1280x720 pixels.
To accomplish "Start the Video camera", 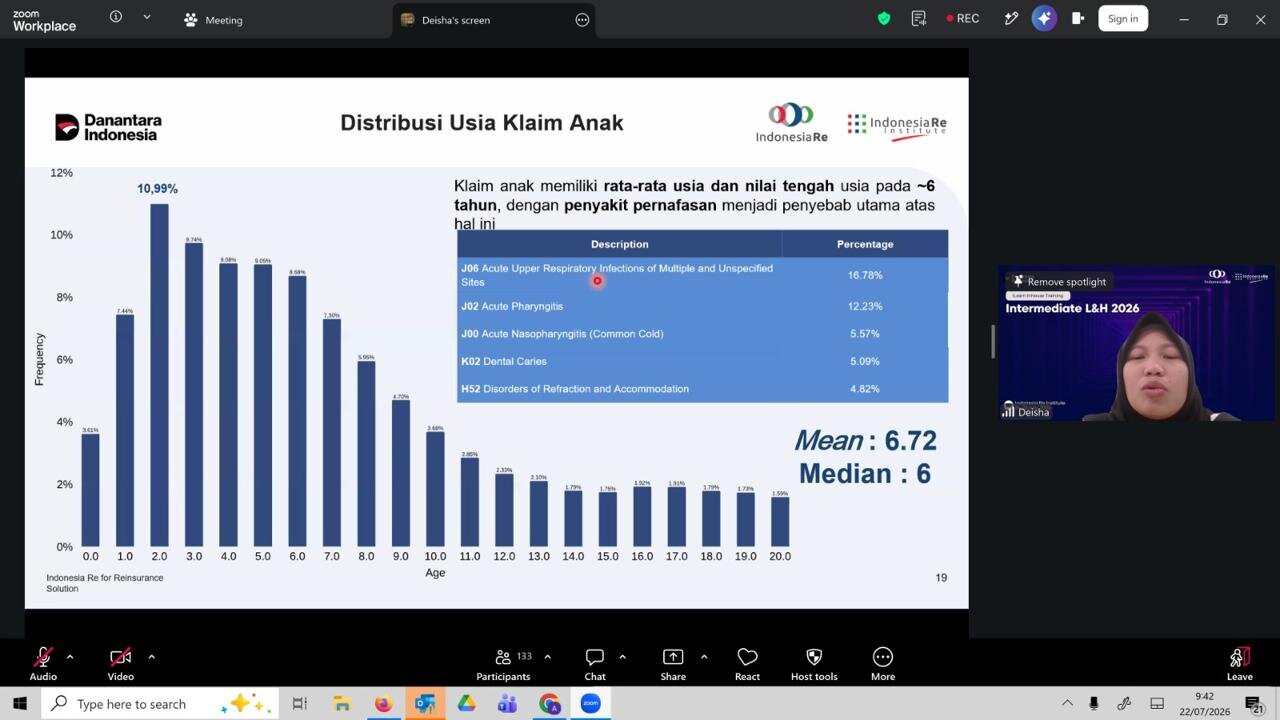I will tap(120, 663).
